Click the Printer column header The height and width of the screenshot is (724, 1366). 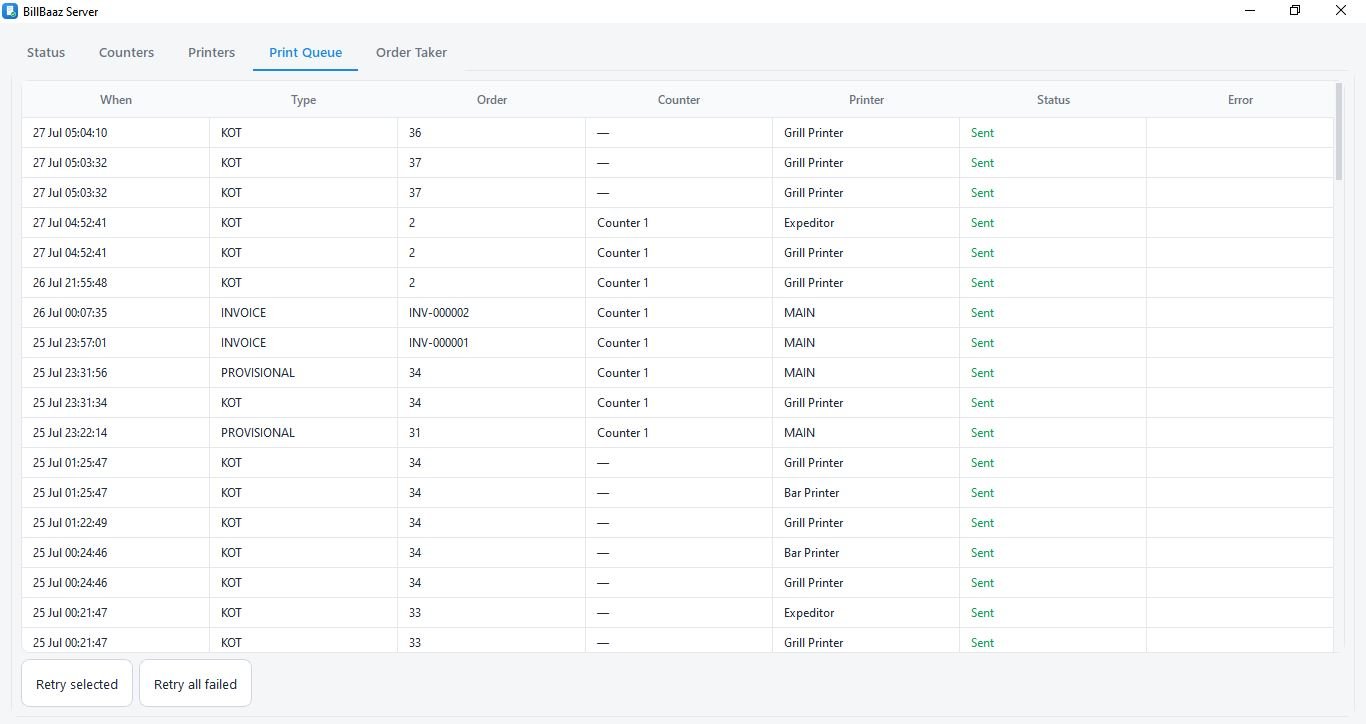click(x=866, y=100)
